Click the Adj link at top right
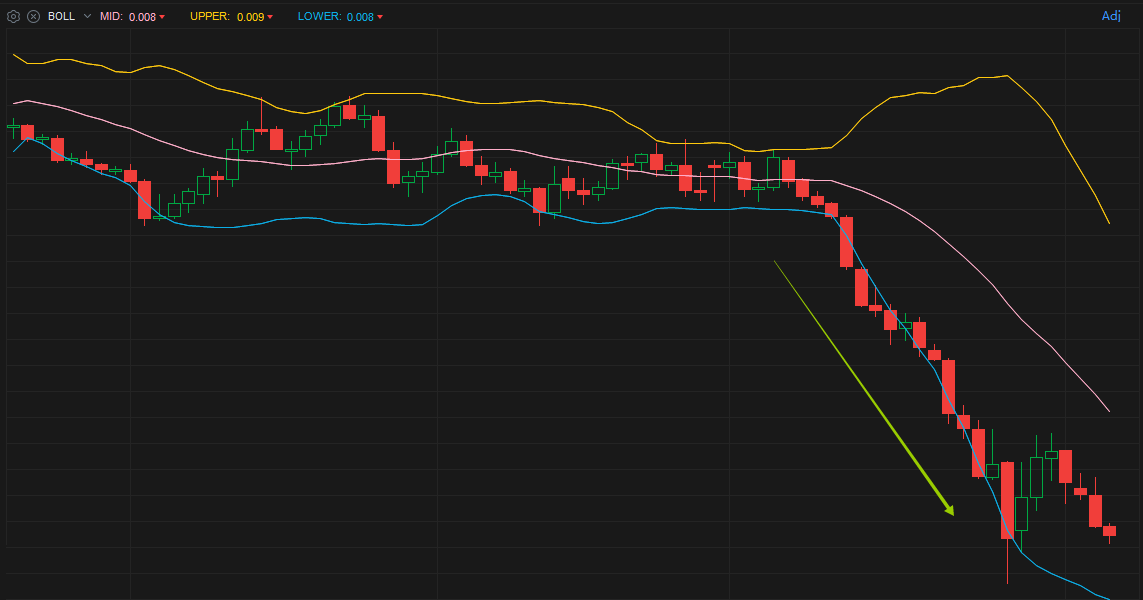The image size is (1143, 600). [1110, 16]
